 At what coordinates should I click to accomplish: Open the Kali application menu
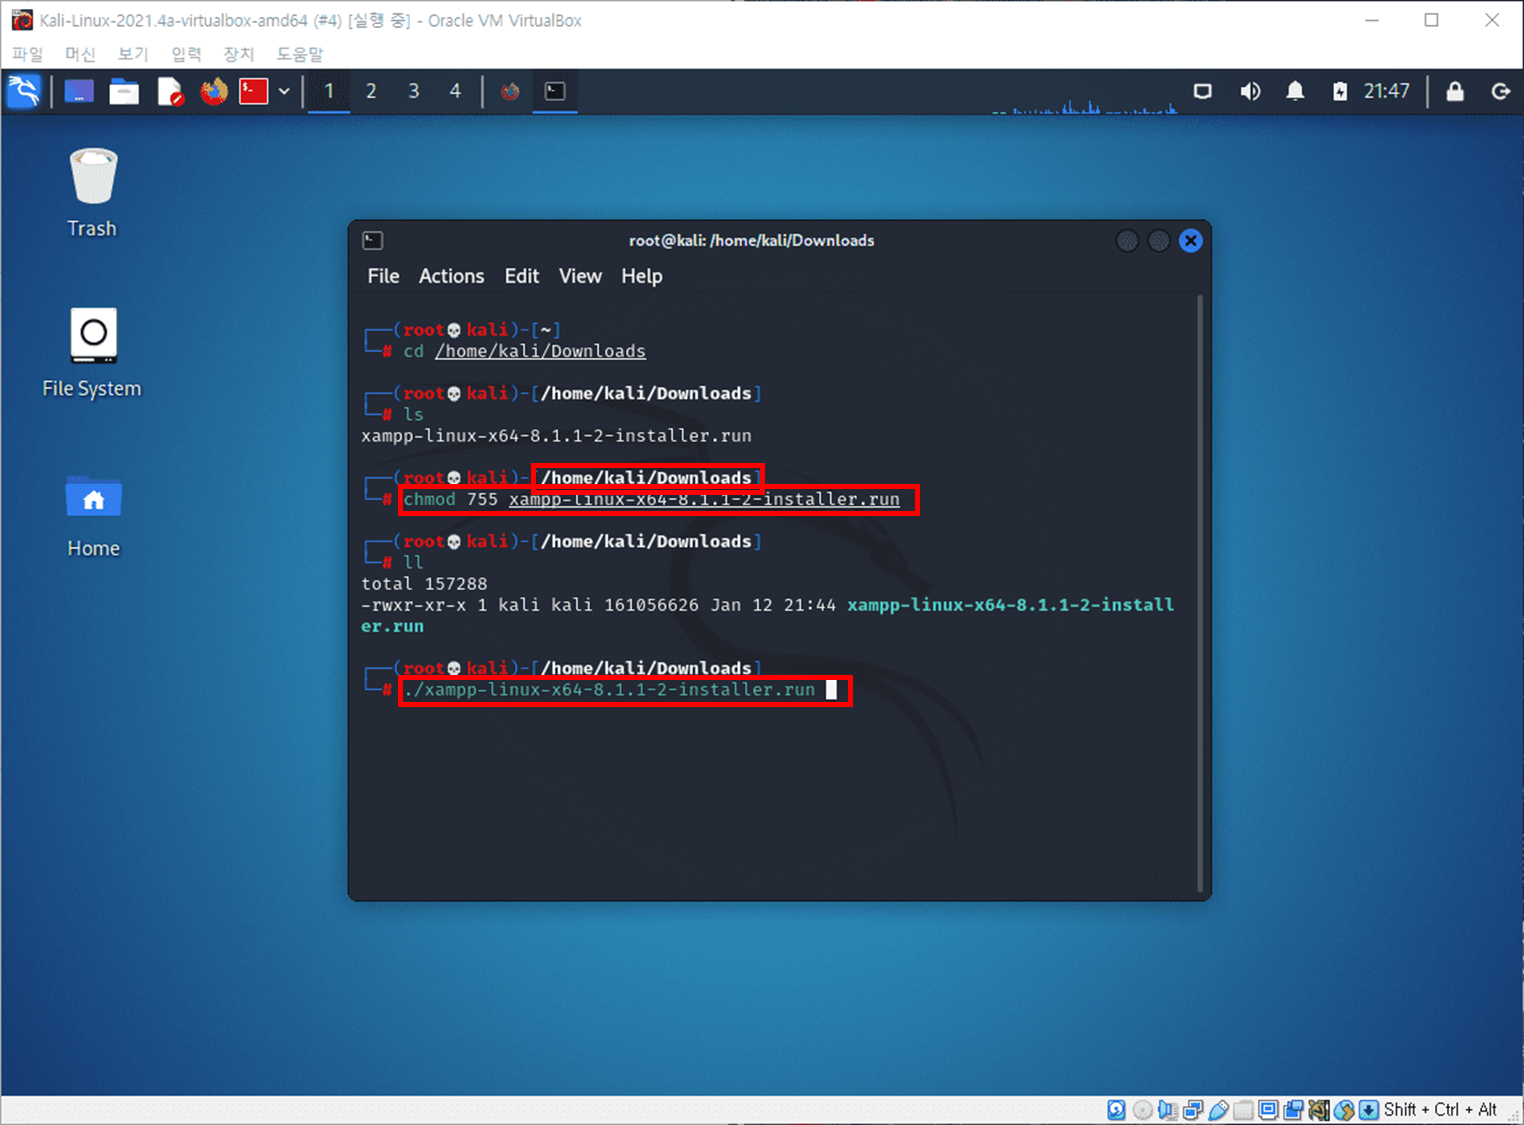click(x=22, y=91)
